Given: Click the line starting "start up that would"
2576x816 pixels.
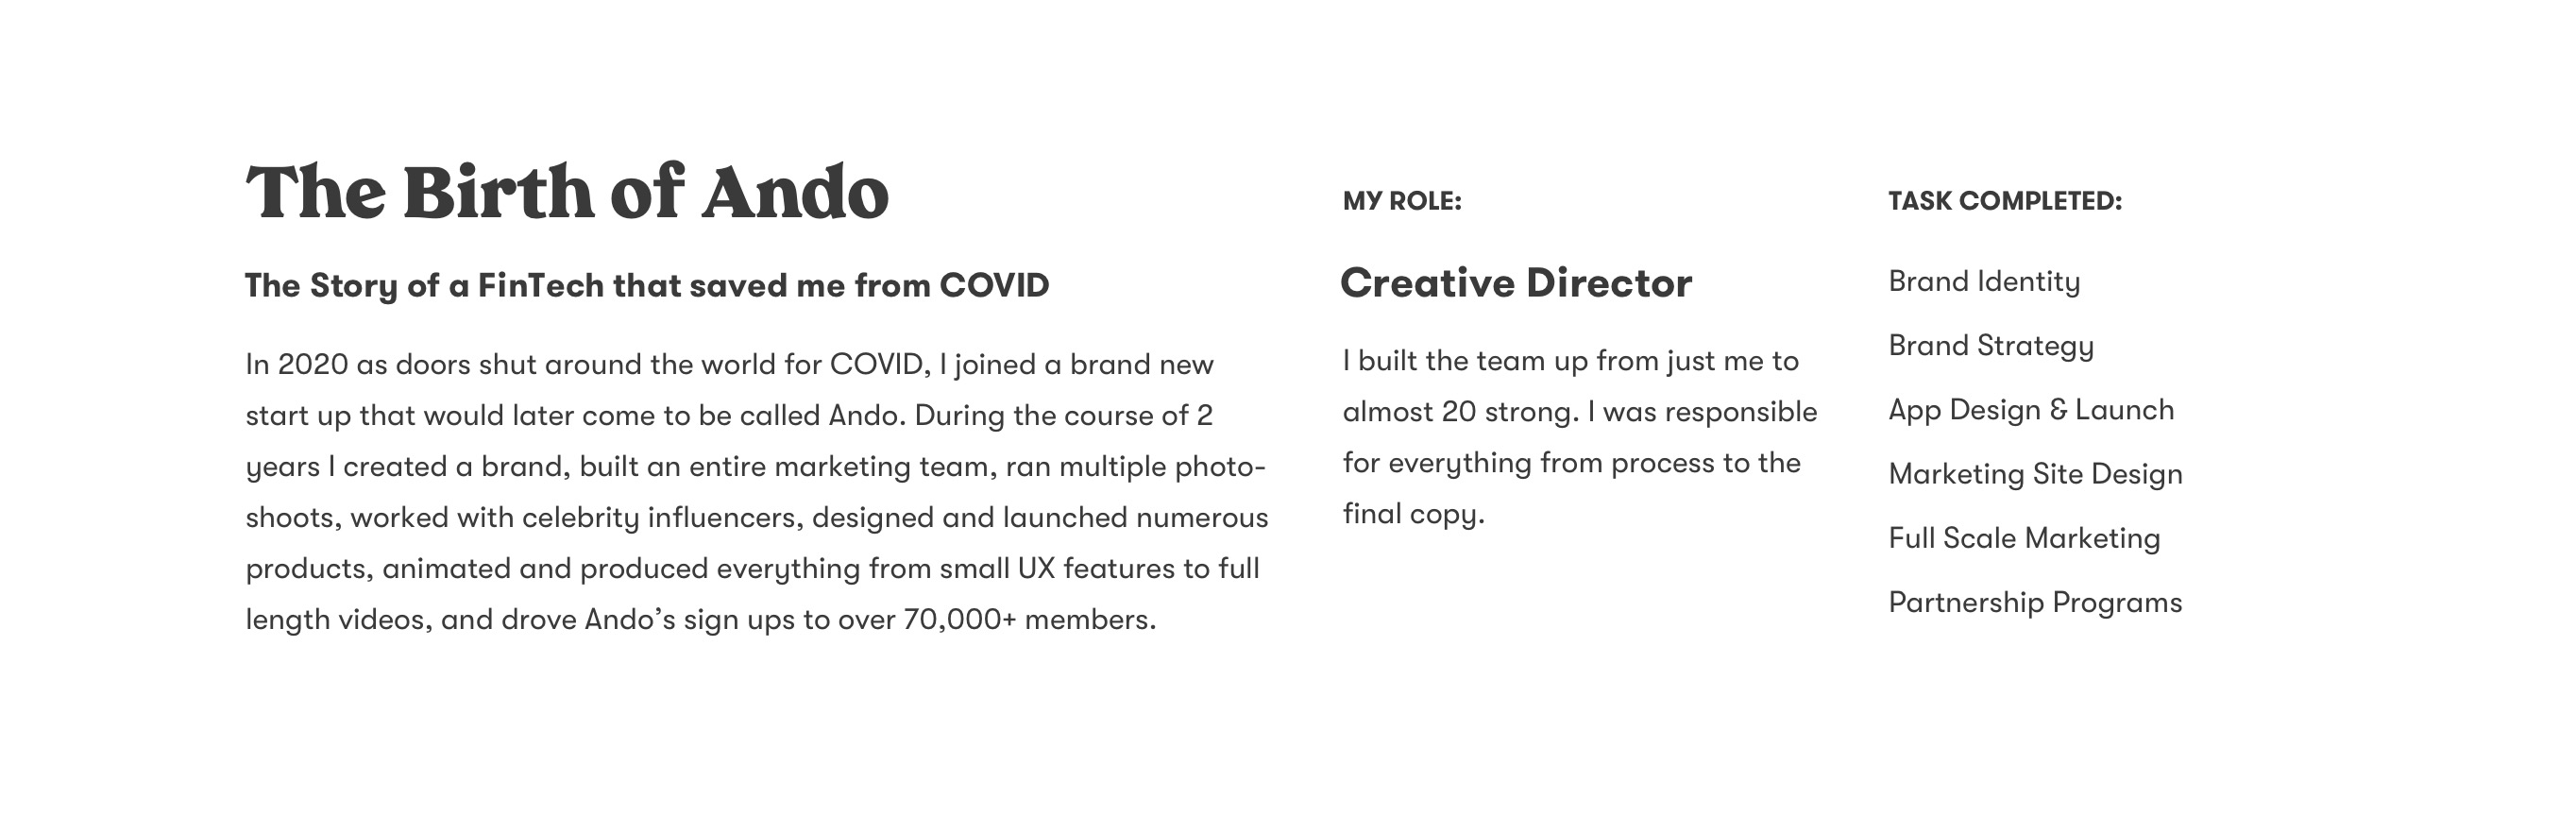Looking at the screenshot, I should 729,415.
